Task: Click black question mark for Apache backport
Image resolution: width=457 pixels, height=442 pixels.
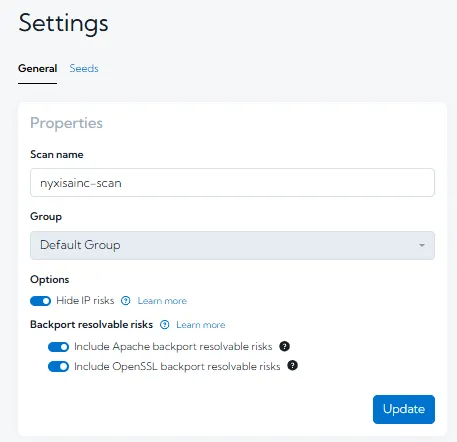Action: point(284,346)
